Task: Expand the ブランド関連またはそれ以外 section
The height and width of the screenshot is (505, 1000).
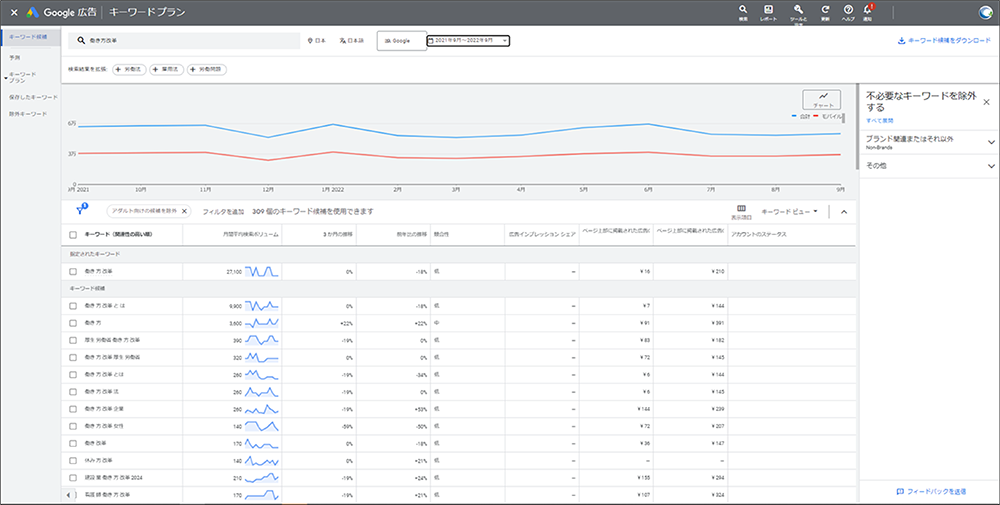Action: tap(930, 142)
